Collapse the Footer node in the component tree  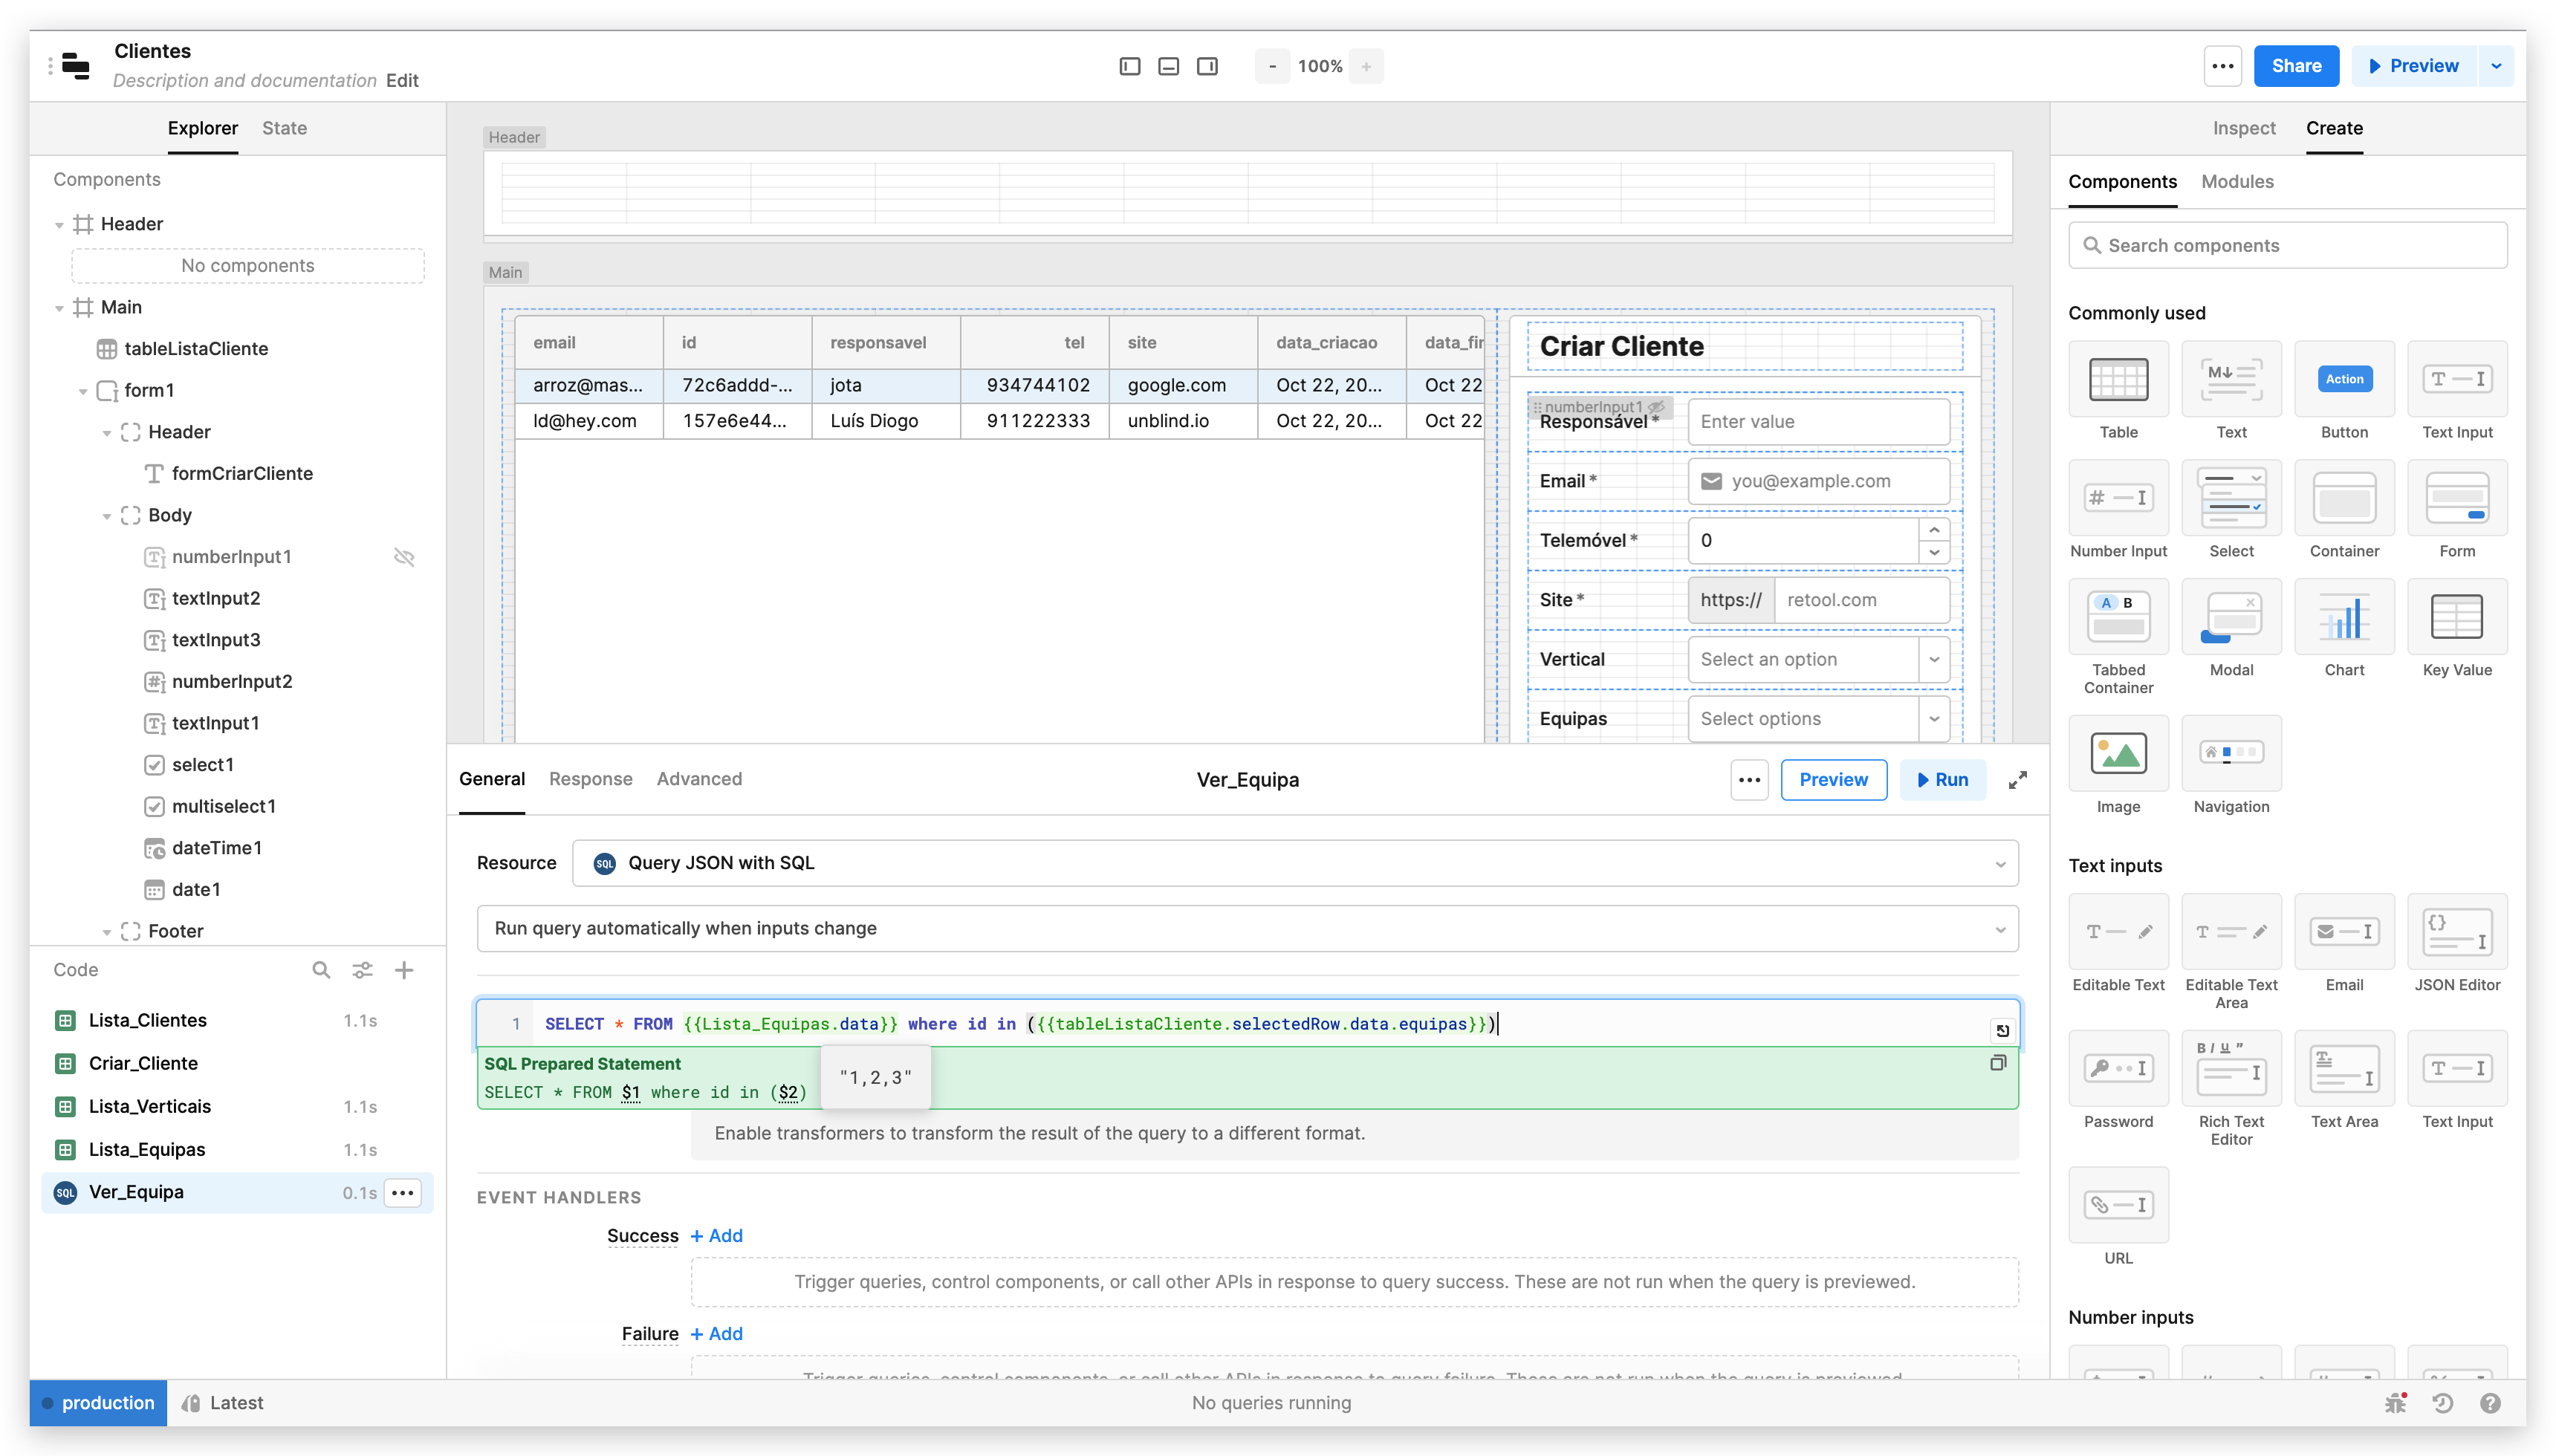tap(108, 930)
